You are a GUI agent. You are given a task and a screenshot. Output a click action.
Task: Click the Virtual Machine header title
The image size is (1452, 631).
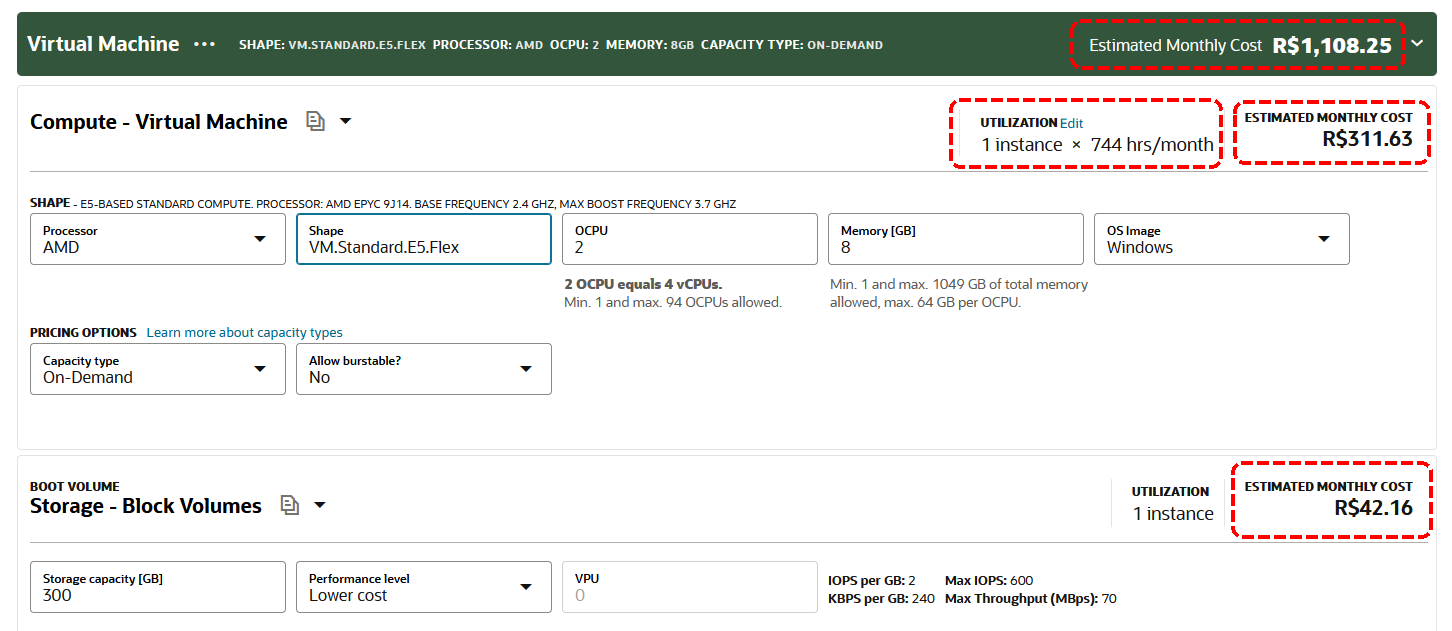[x=103, y=44]
